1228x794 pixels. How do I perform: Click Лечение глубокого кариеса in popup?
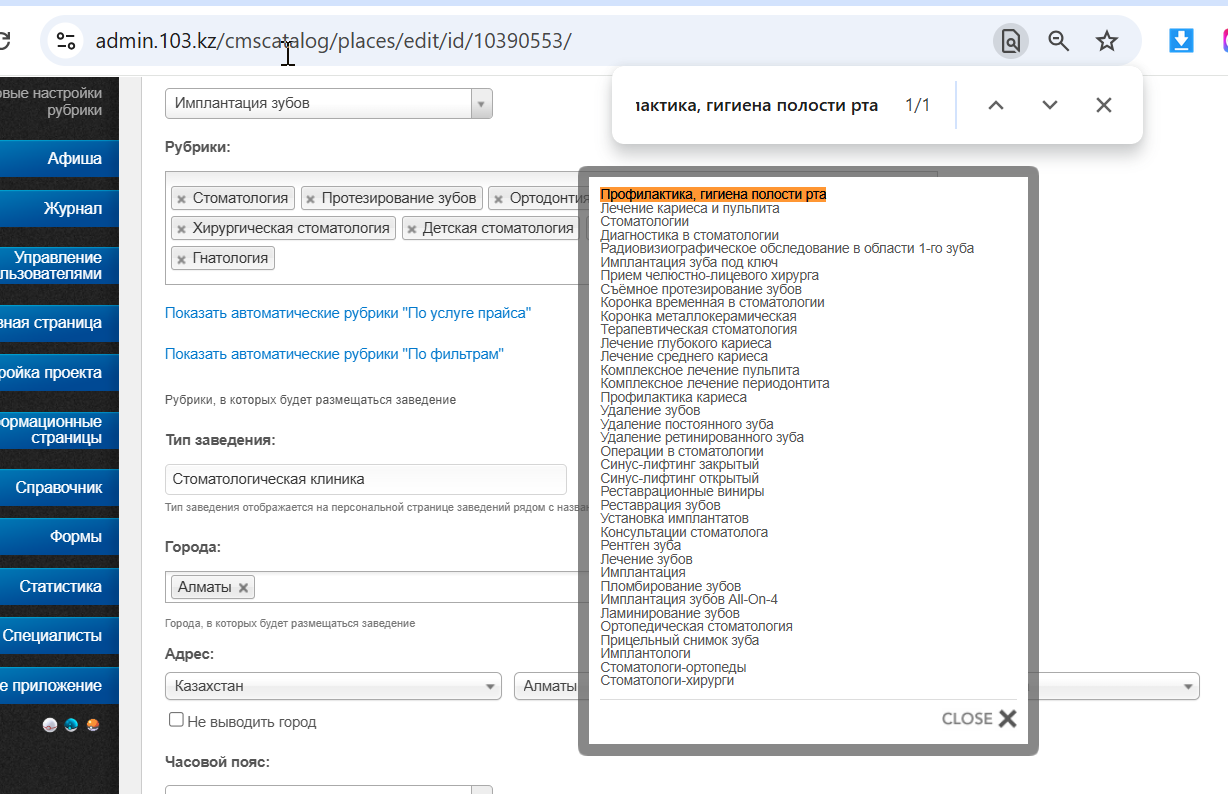(686, 343)
